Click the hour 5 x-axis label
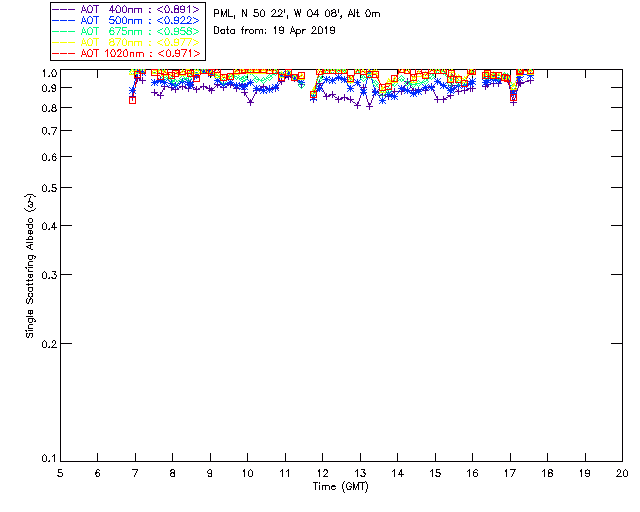Screen dimensions: 640x512 (x=60, y=473)
